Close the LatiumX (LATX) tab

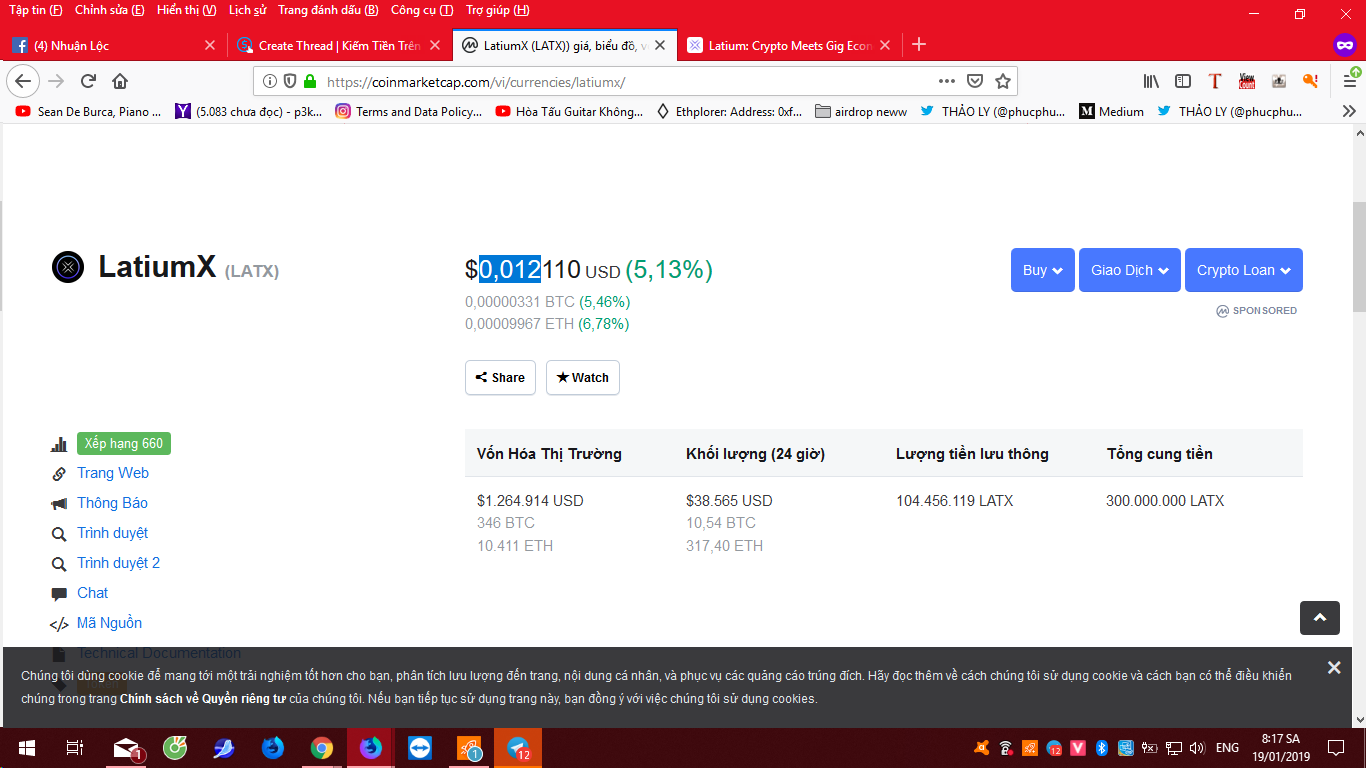coord(659,45)
